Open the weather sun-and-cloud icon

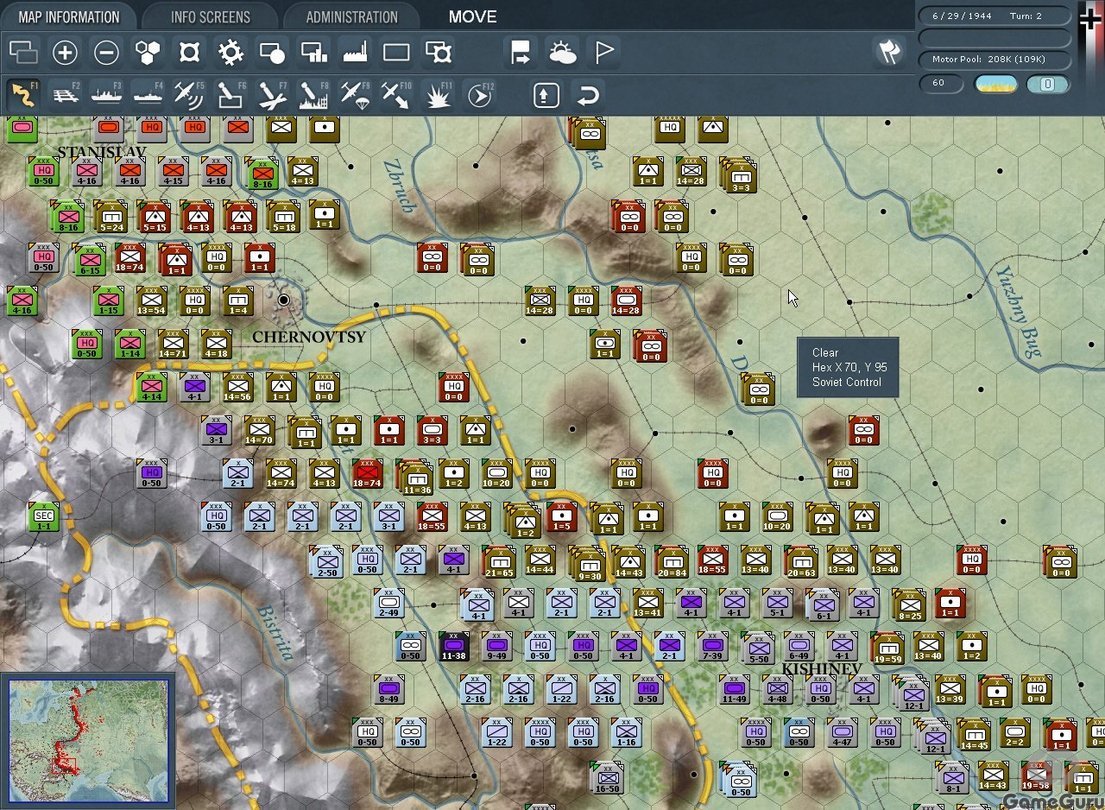click(562, 52)
